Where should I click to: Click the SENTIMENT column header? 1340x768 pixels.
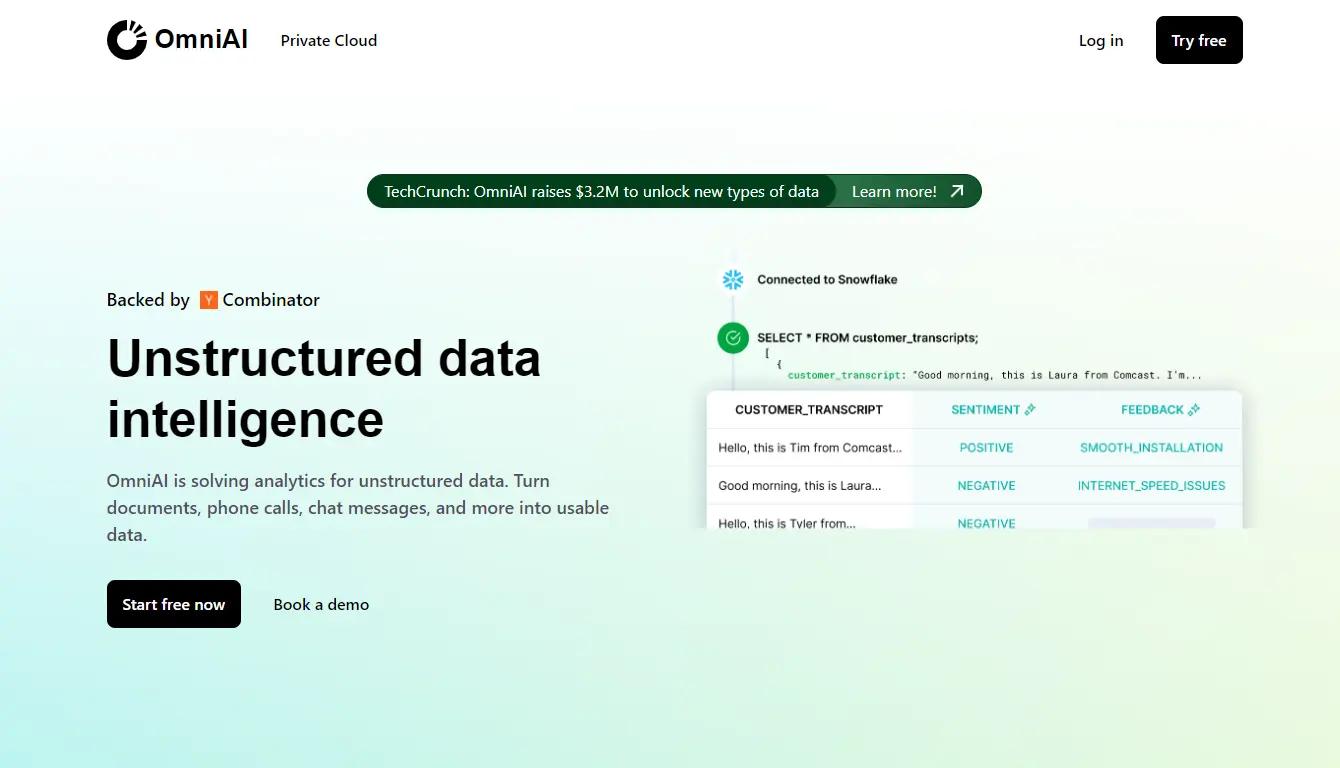point(985,410)
